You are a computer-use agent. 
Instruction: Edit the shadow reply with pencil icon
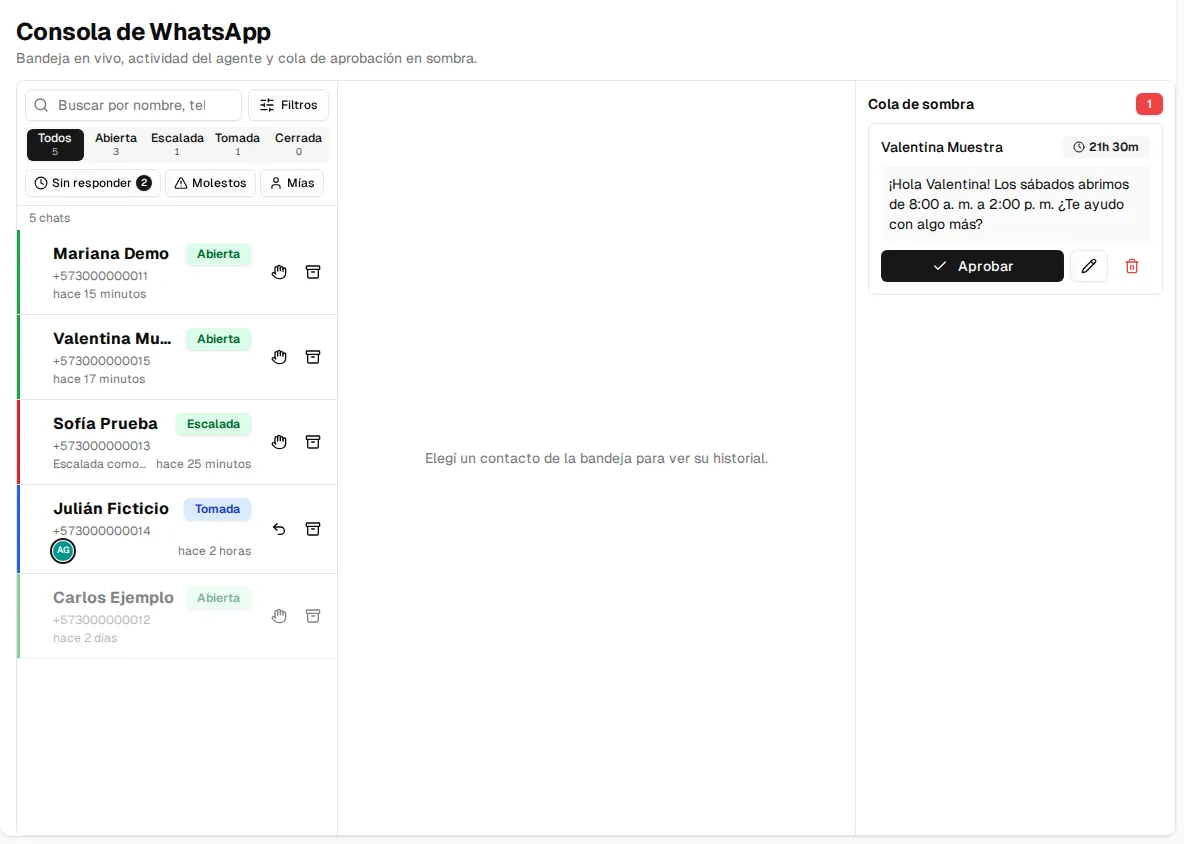tap(1089, 266)
